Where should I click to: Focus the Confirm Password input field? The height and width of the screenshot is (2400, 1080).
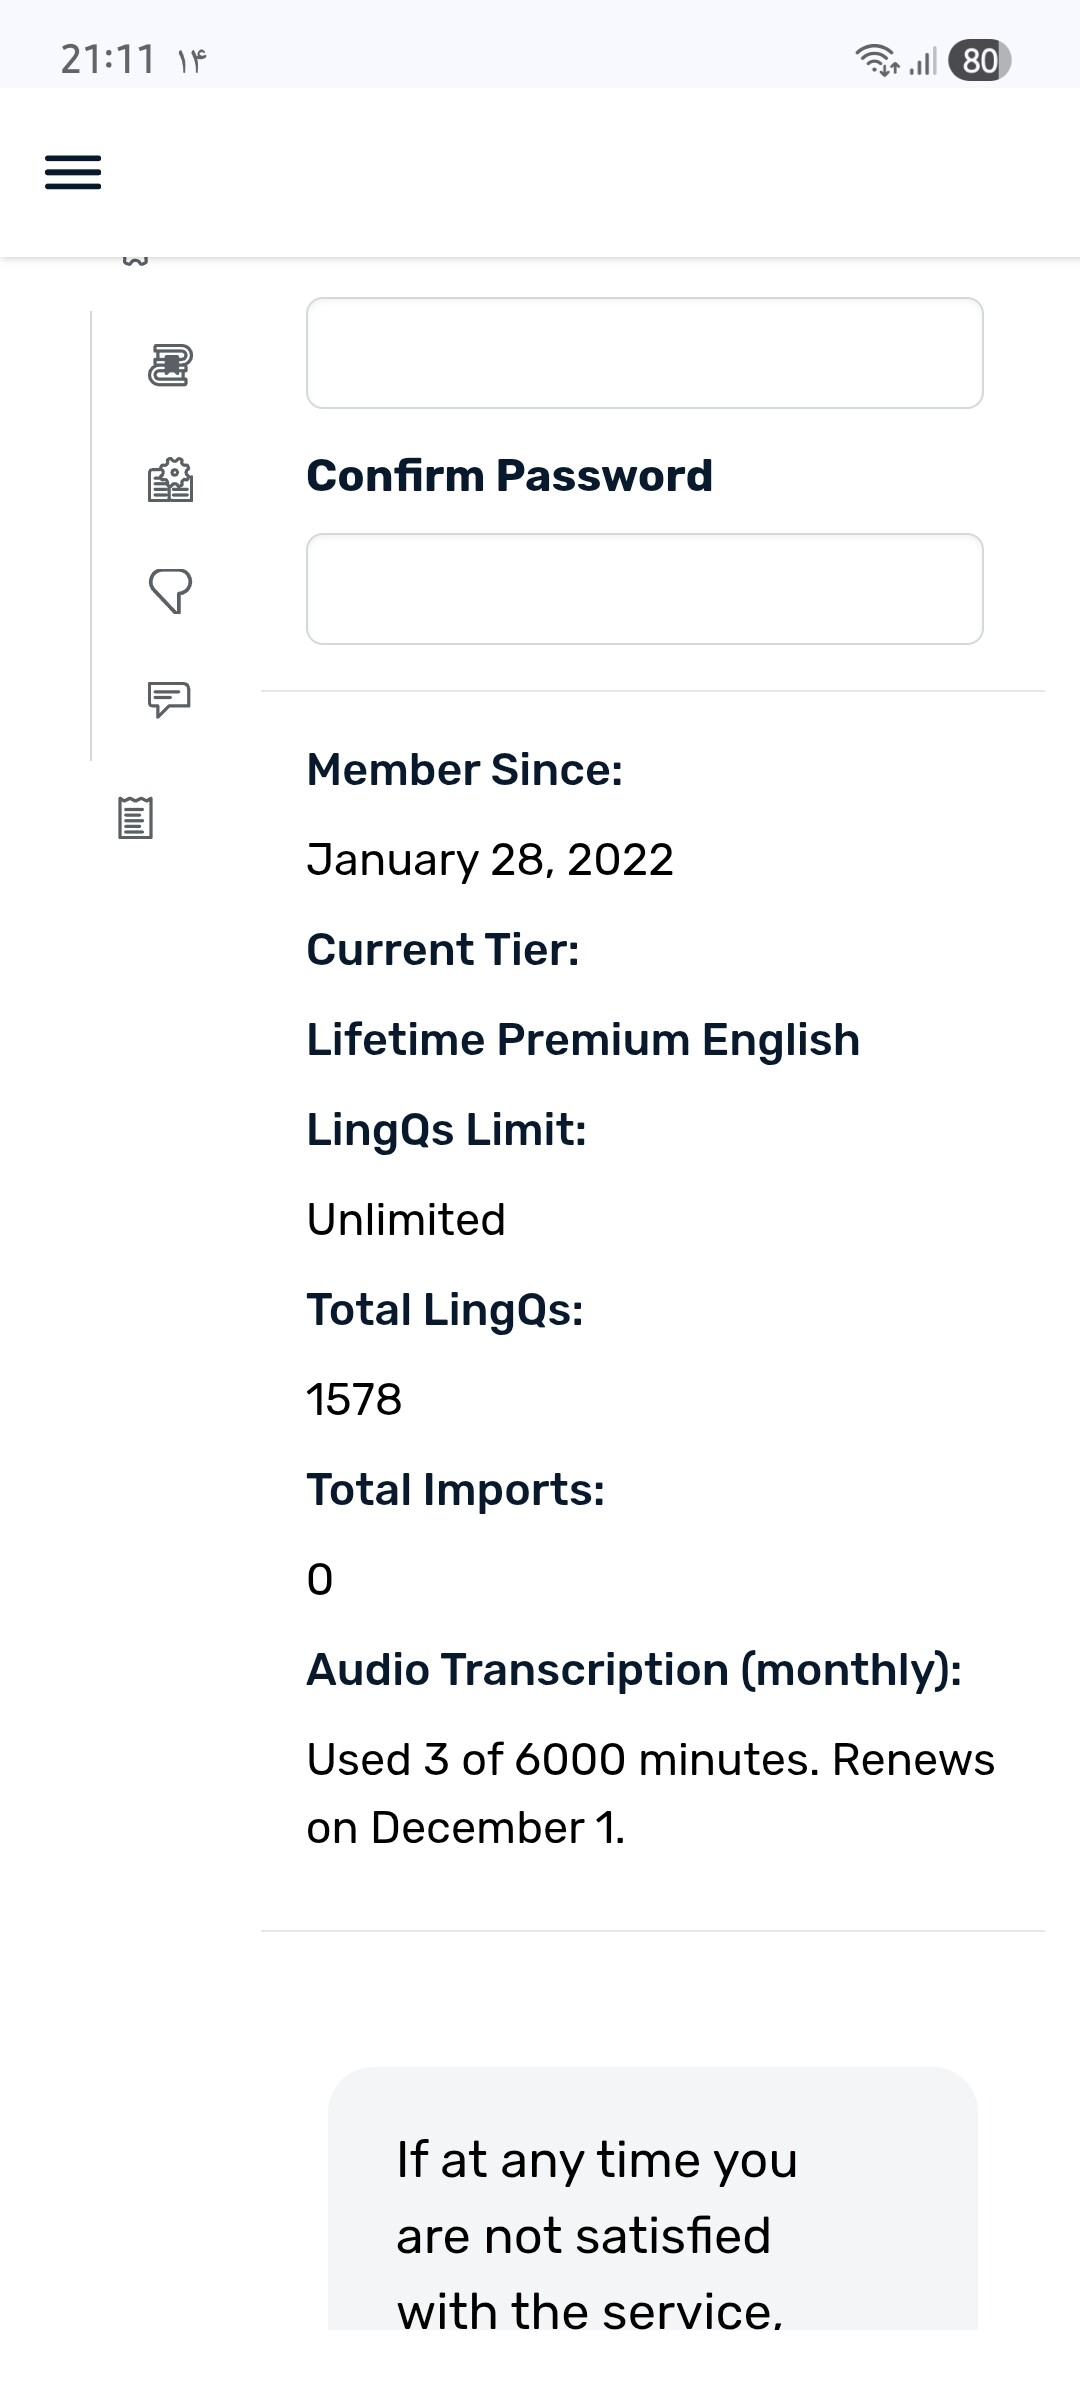click(x=644, y=589)
